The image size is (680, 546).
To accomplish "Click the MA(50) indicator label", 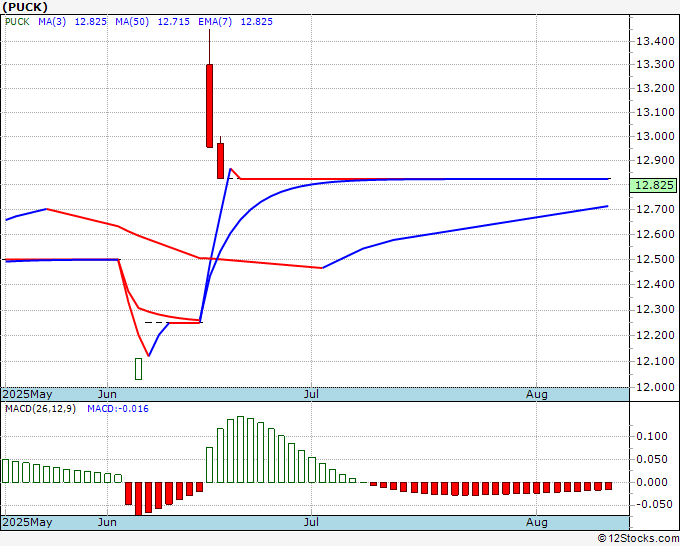I will (132, 22).
